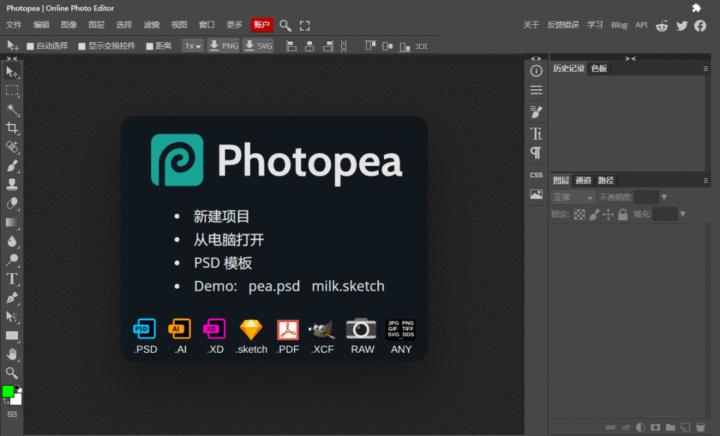Click the red 账户 button

point(262,24)
